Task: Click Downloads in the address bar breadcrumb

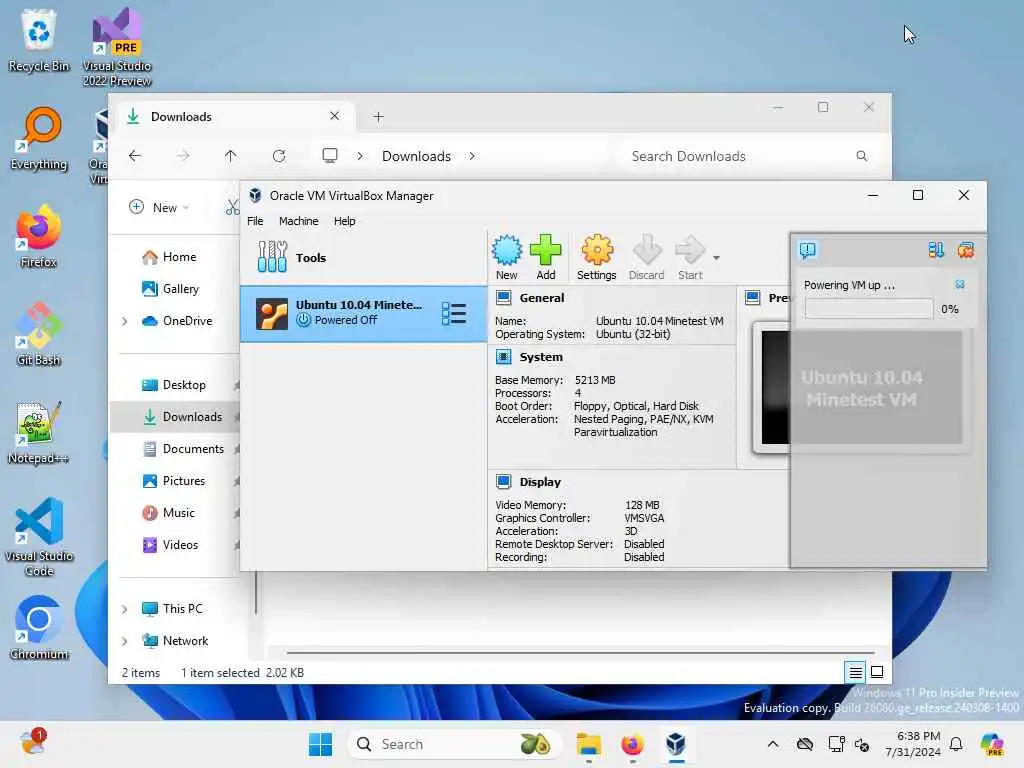Action: click(416, 156)
